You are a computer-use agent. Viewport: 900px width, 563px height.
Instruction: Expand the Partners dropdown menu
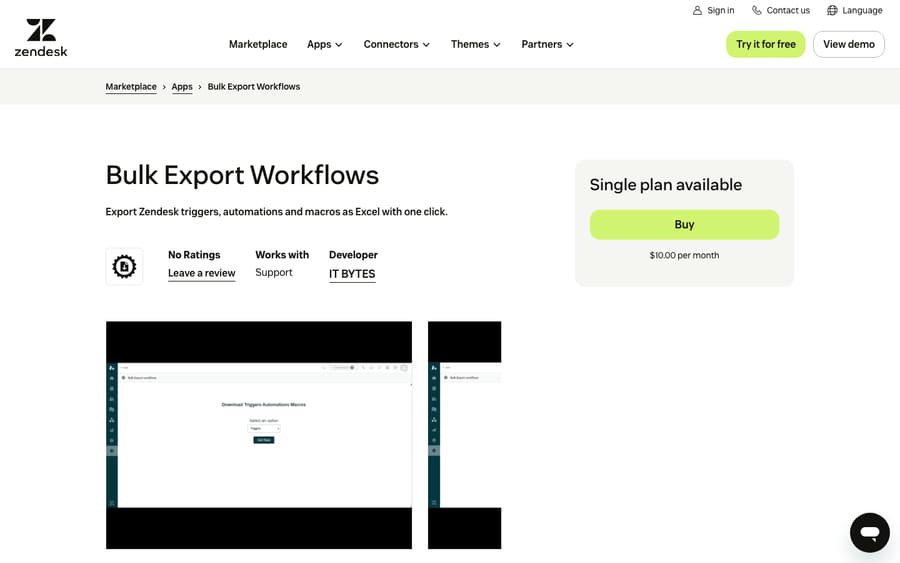[x=548, y=44]
